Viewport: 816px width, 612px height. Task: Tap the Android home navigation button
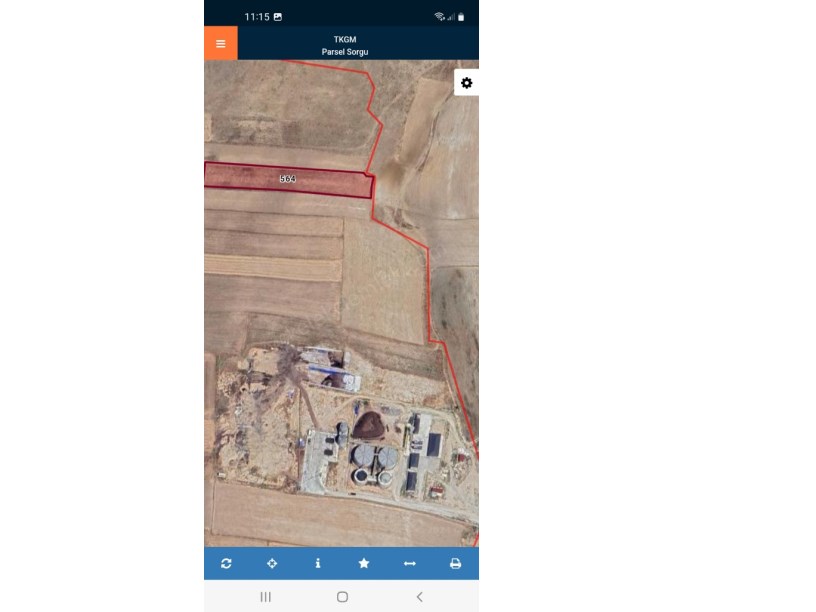pyautogui.click(x=342, y=596)
